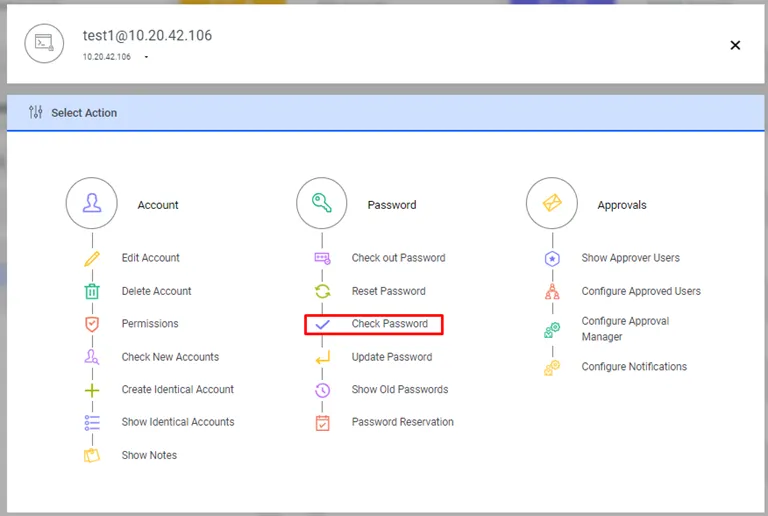Open Password Reservation
Screen dimensions: 768x516
[403, 422]
